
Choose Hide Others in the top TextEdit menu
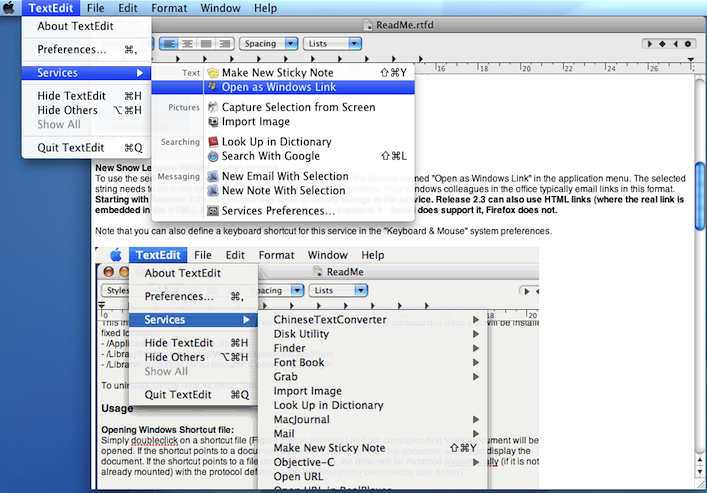pyautogui.click(x=86, y=110)
